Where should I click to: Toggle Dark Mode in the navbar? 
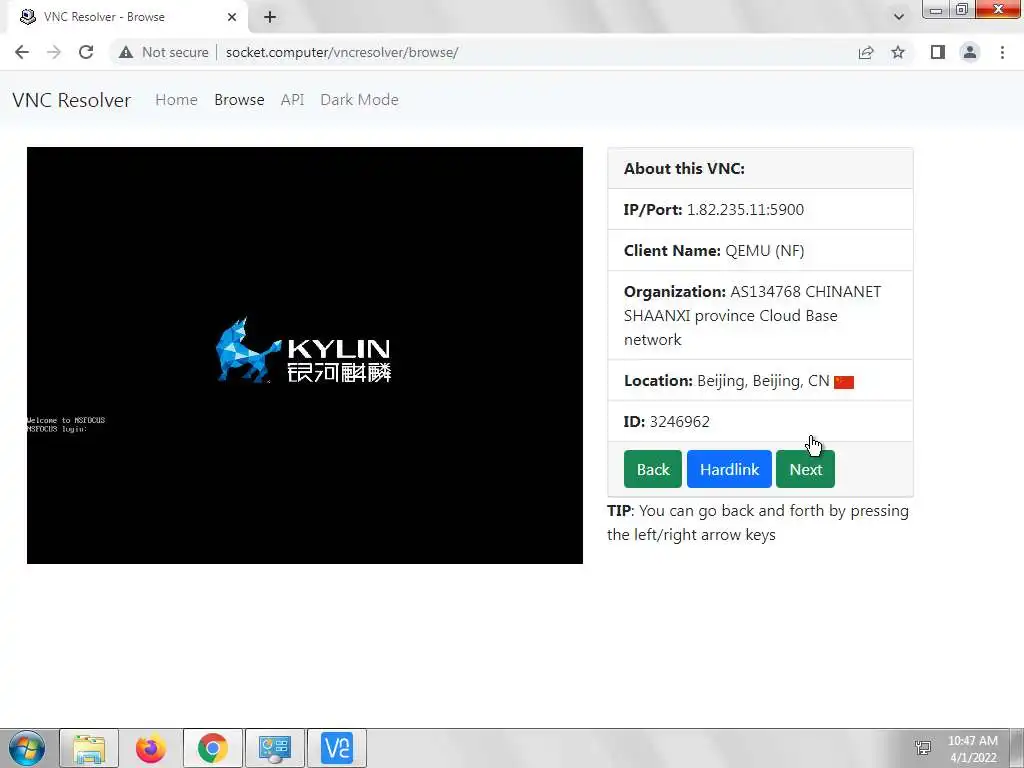point(359,100)
